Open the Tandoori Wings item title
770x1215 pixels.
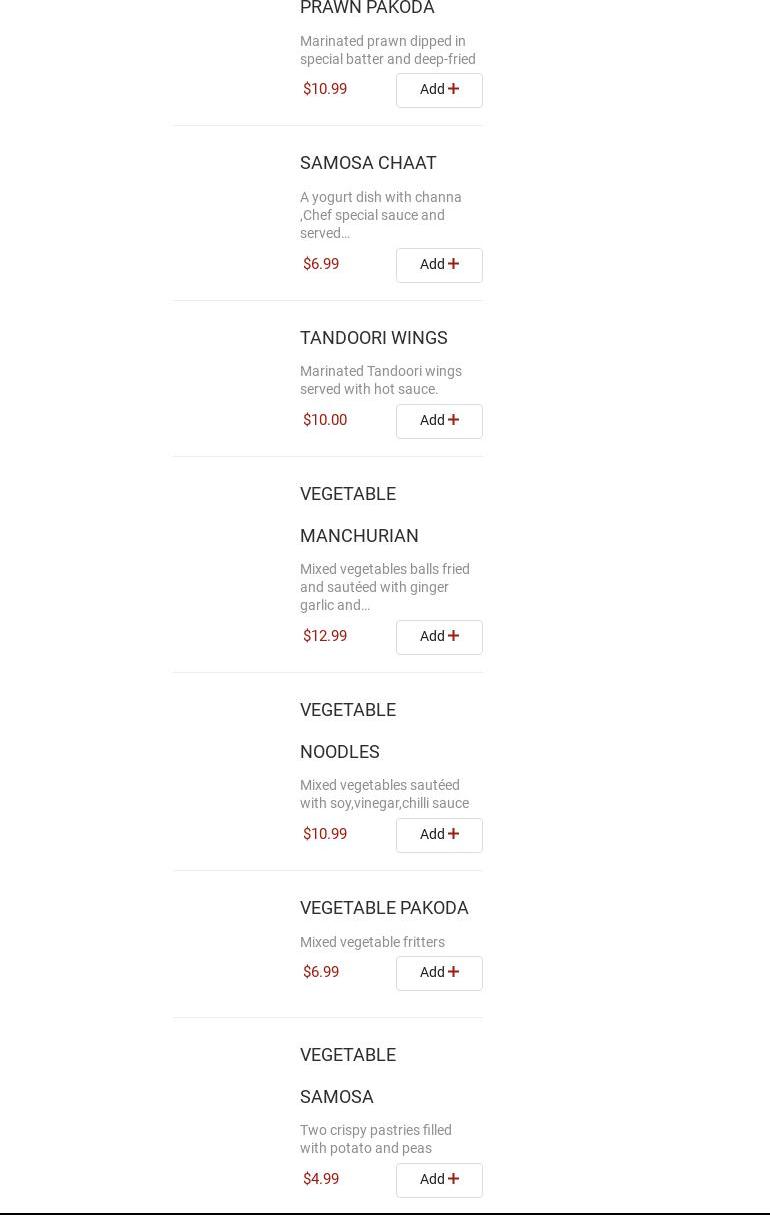click(x=373, y=338)
